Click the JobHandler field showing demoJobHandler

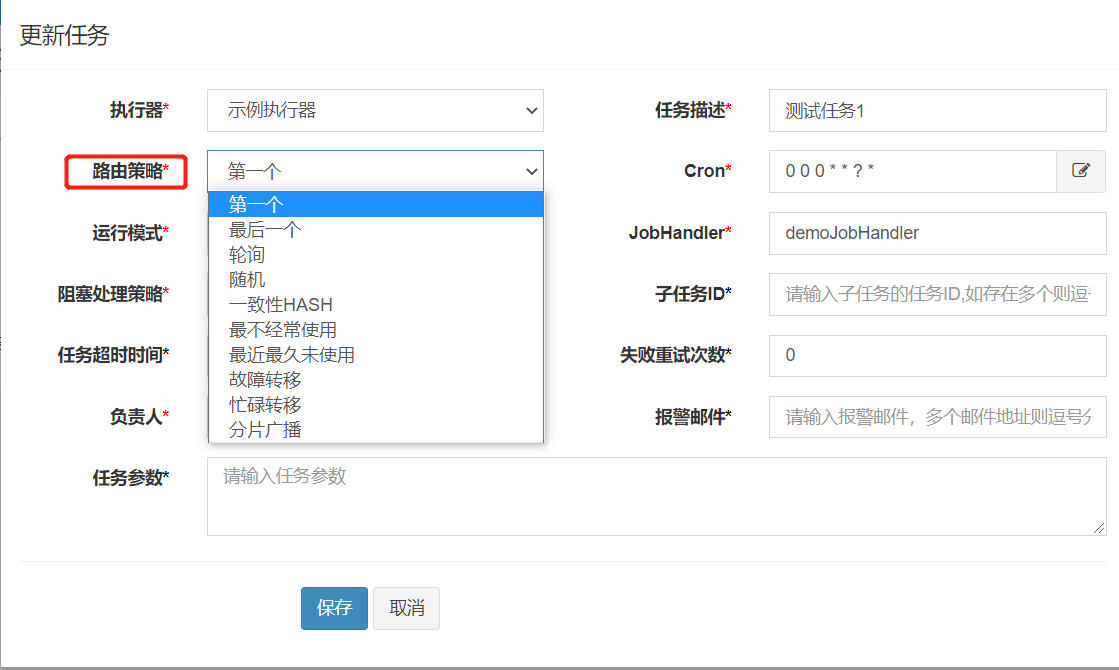click(x=936, y=234)
